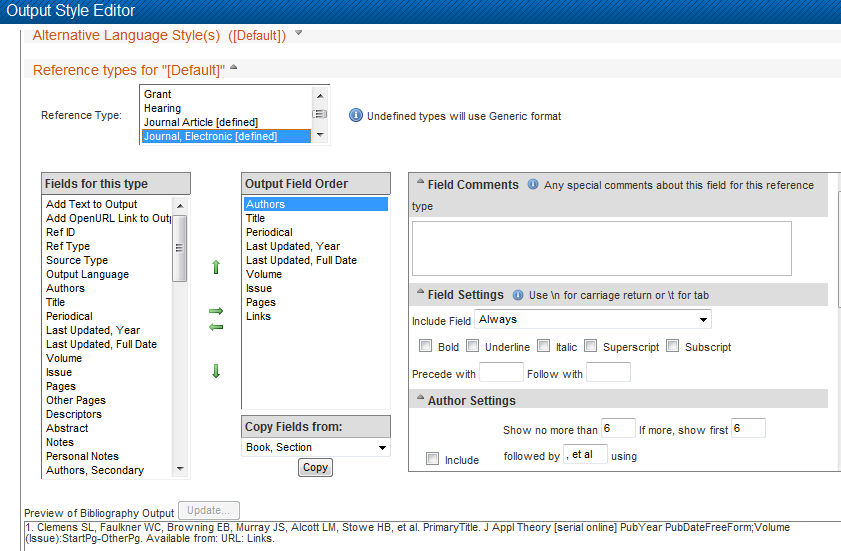Screen dimensions: 841x551
Task: Open the Include Field Always dropdown
Action: pos(593,319)
